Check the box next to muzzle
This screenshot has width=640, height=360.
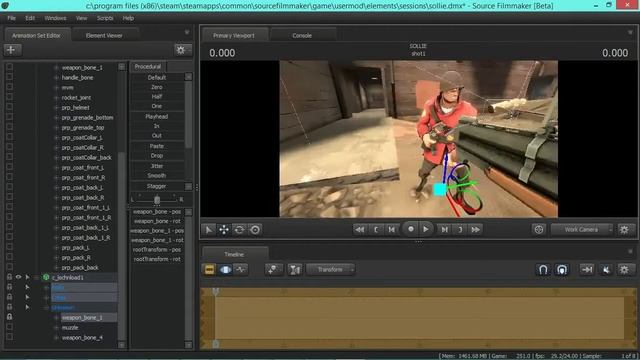9,327
